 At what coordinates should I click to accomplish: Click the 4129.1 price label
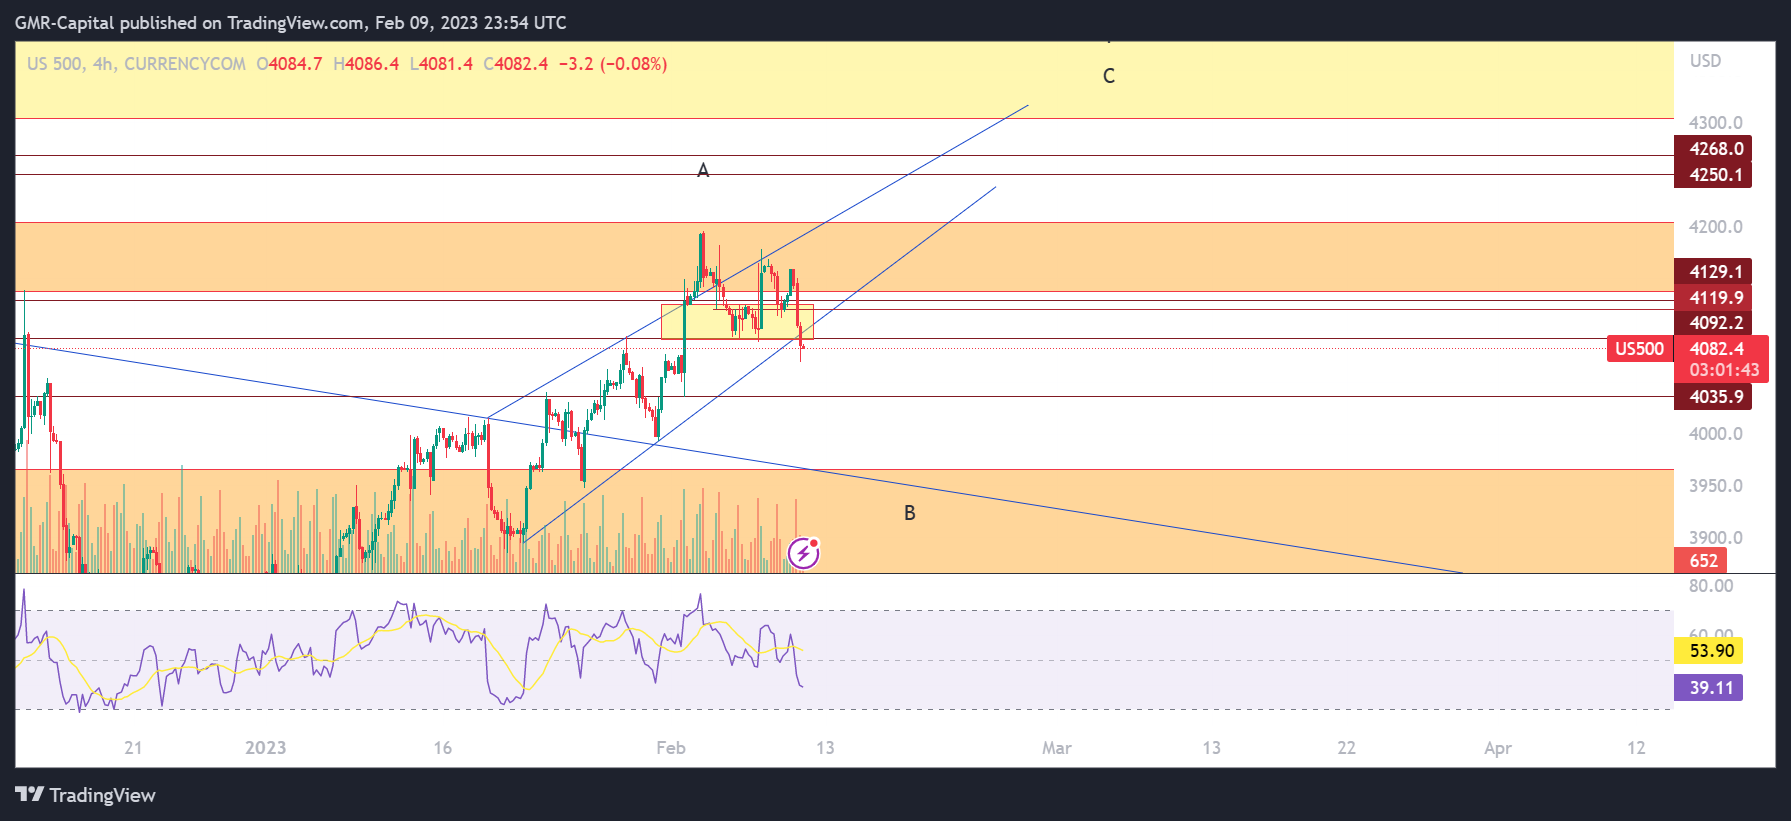point(1713,272)
